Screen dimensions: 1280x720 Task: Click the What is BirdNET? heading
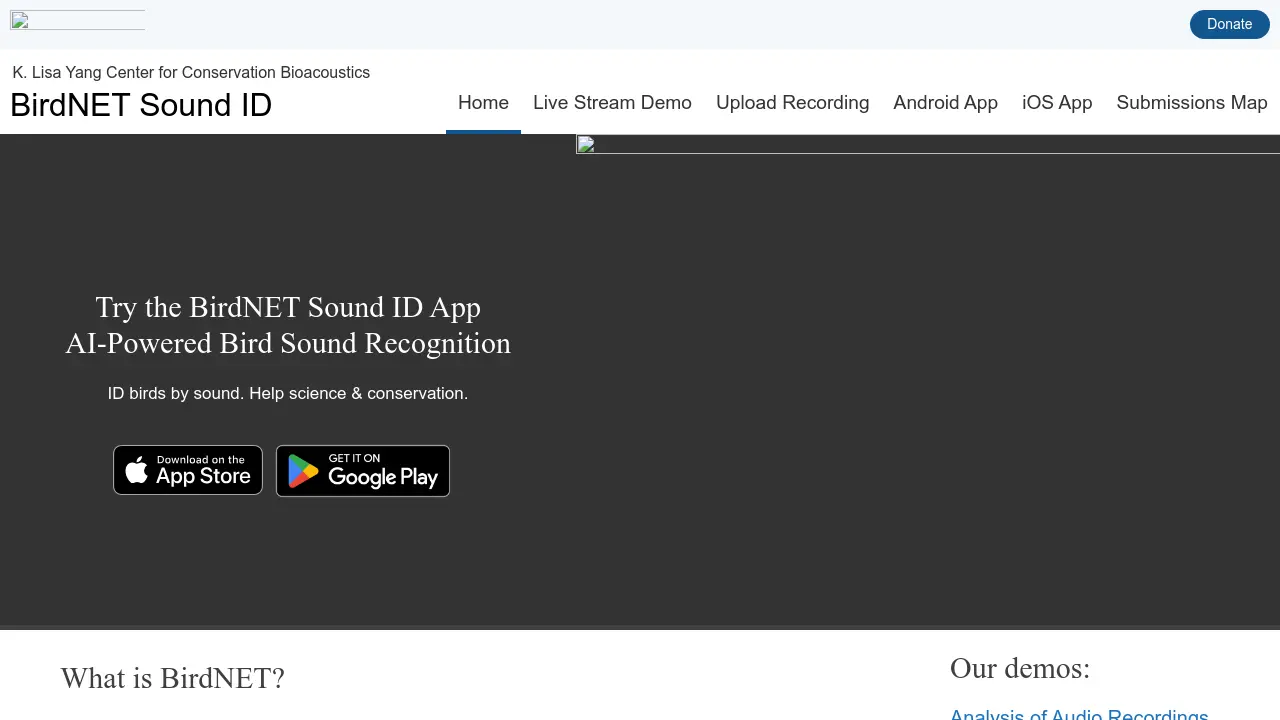point(172,678)
